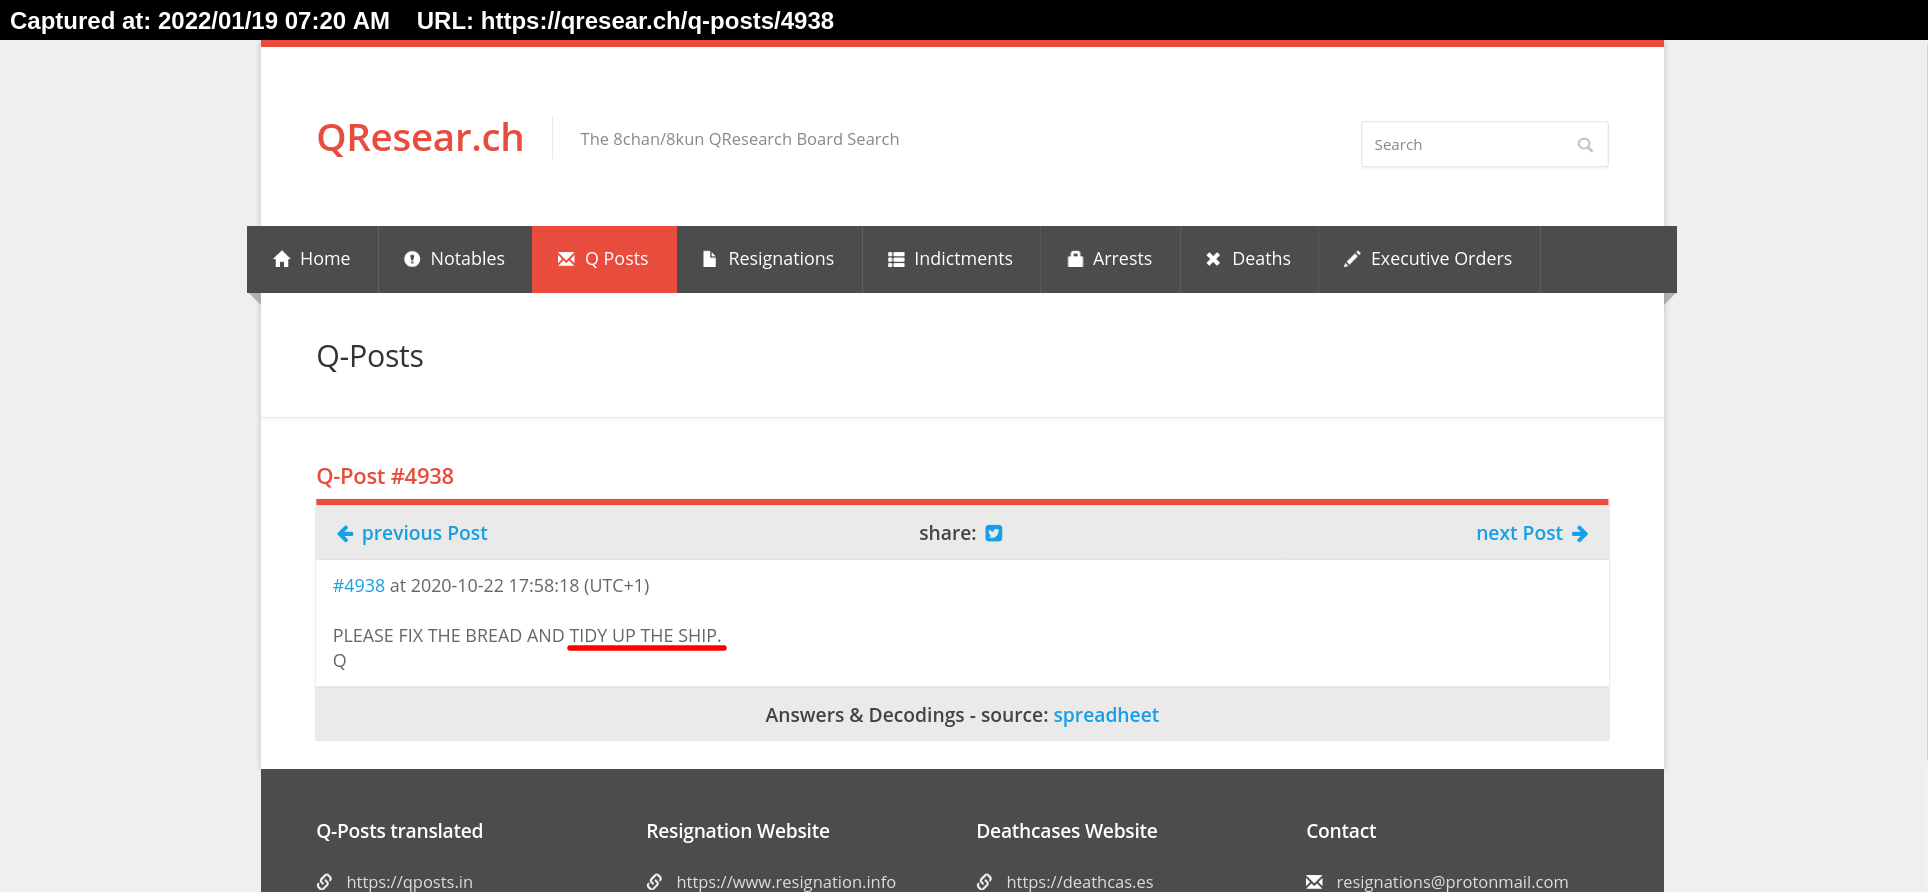
Task: Click the Q-Post #4938 heading
Action: 385,476
